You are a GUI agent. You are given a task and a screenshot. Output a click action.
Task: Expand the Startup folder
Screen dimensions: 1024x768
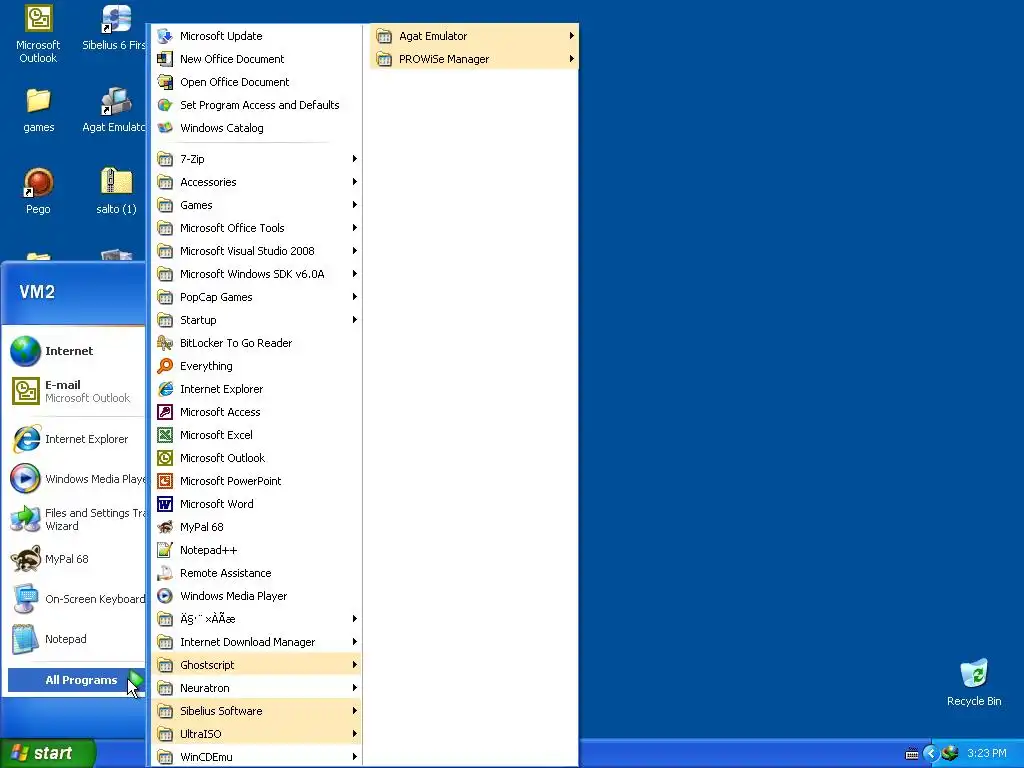(256, 320)
